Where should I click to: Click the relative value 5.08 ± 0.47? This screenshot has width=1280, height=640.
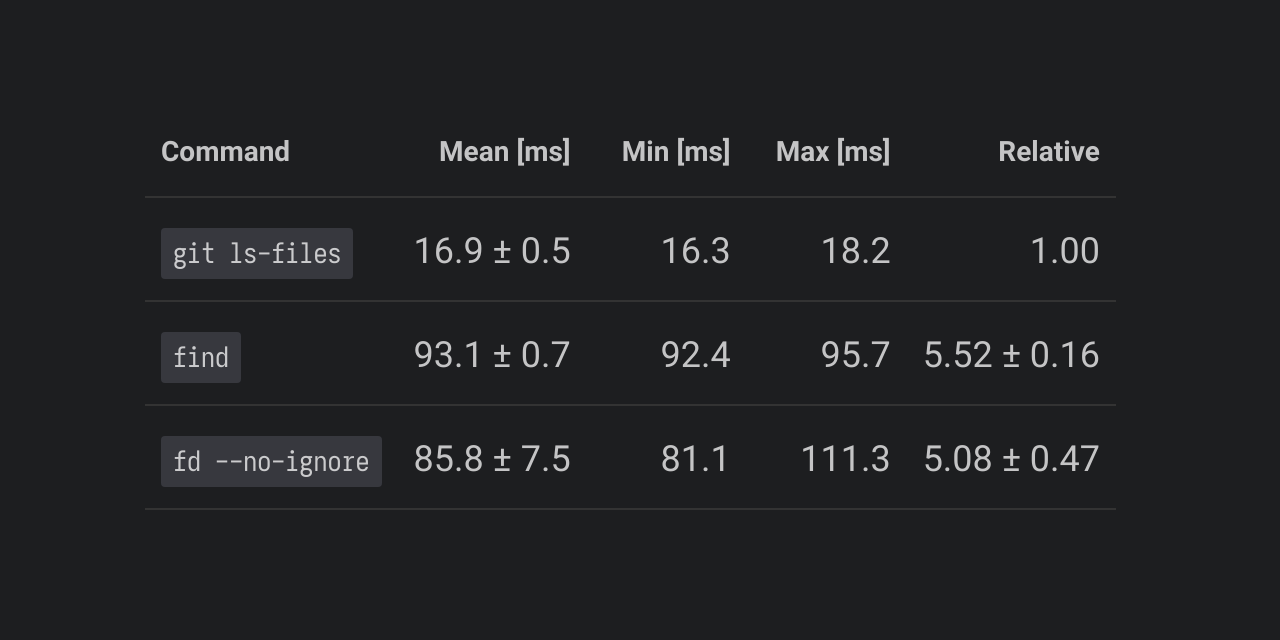(x=1011, y=459)
